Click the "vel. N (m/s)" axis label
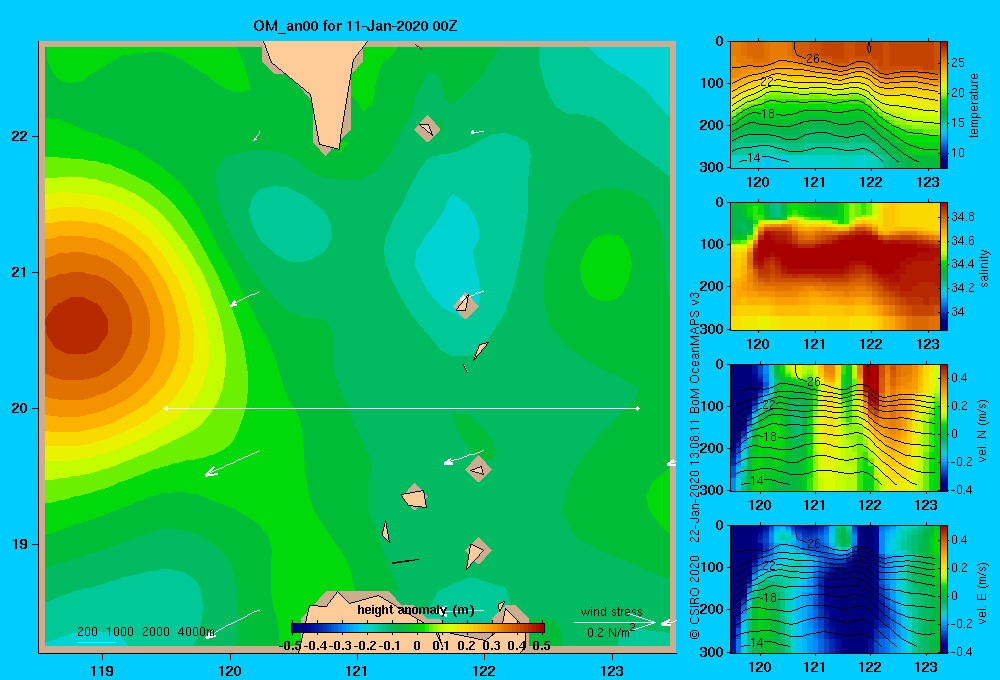Viewport: 1000px width, 680px height. [x=983, y=431]
